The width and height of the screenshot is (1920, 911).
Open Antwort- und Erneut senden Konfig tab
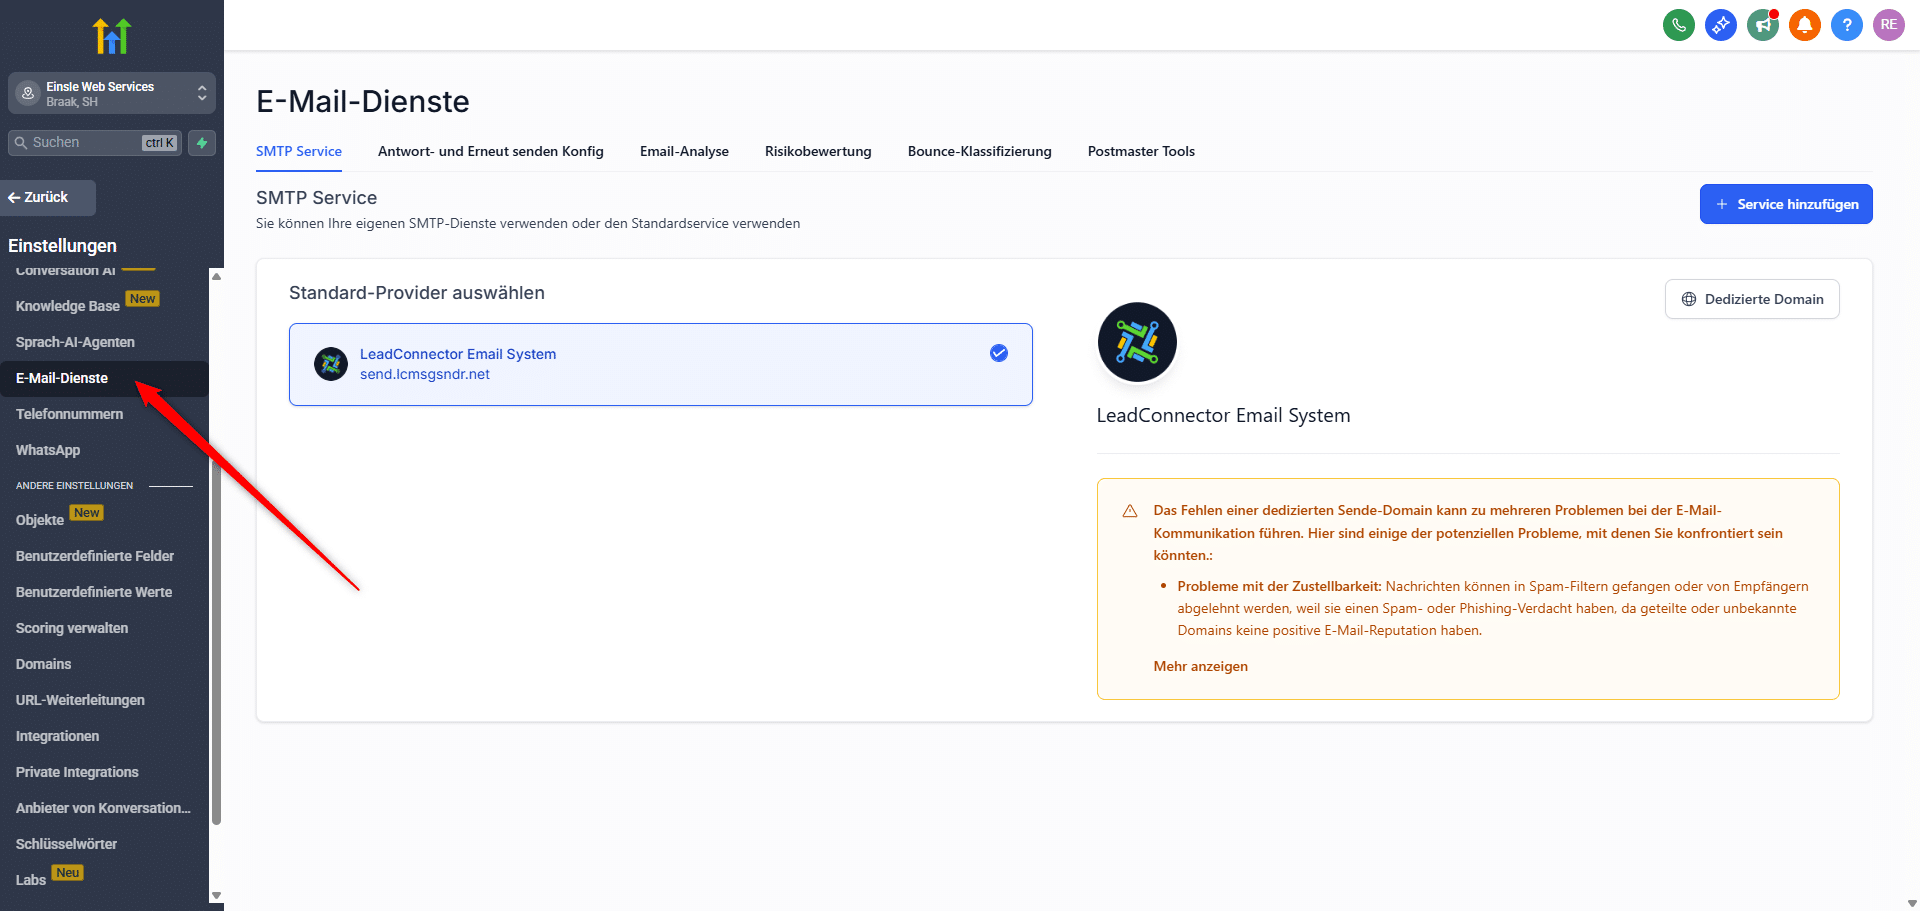point(491,151)
